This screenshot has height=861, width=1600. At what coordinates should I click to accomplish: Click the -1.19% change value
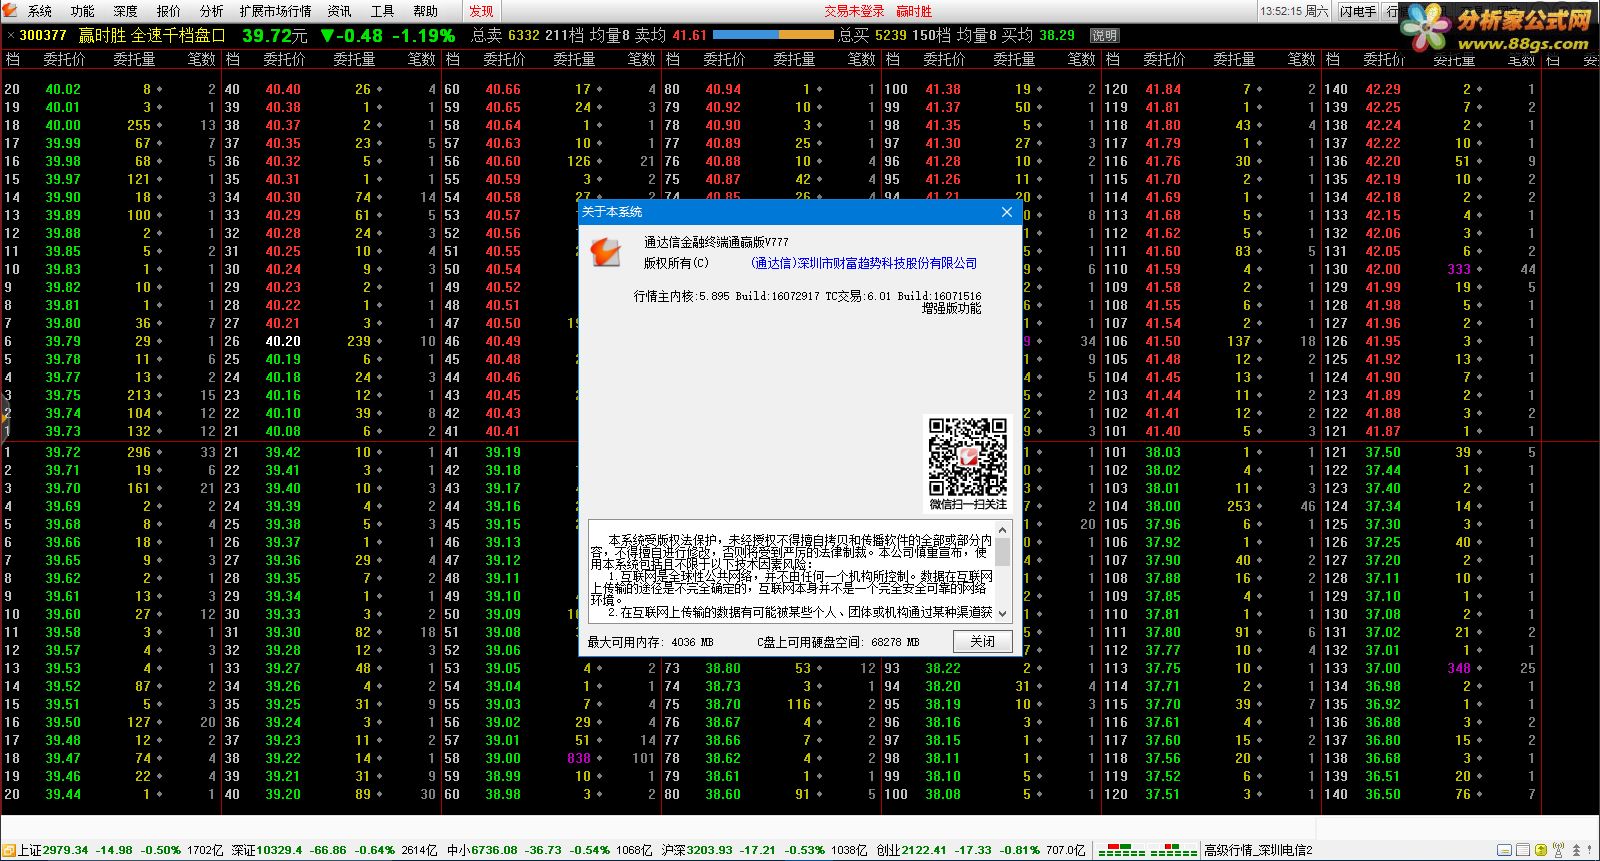coord(423,35)
